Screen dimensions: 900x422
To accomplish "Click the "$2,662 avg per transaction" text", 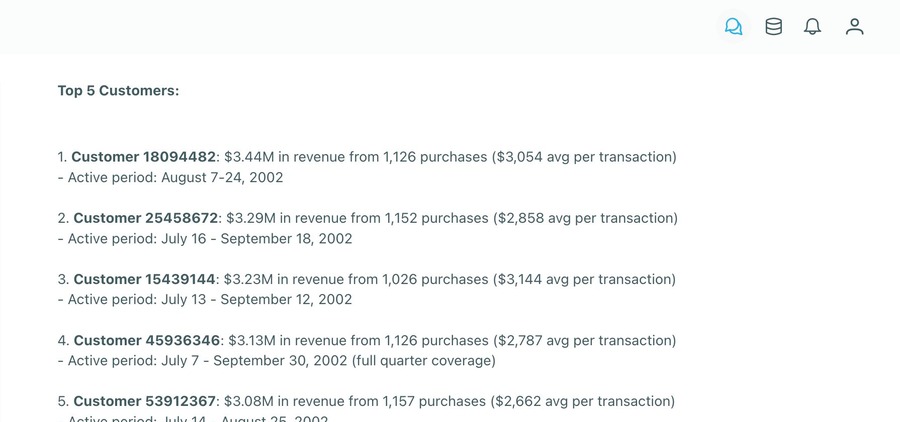I will pyautogui.click(x=583, y=401).
